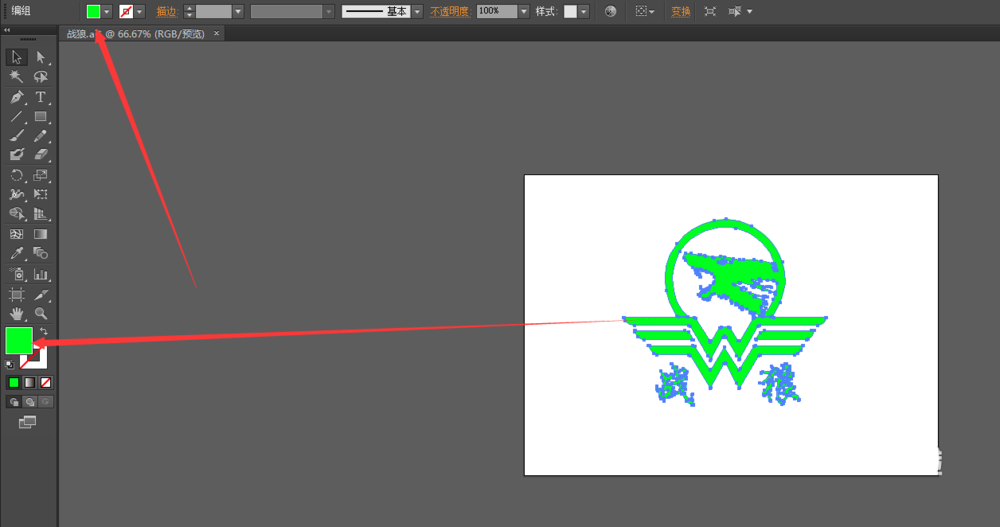Pick the Shape Builder tool
The width and height of the screenshot is (1000, 527).
coord(16,214)
